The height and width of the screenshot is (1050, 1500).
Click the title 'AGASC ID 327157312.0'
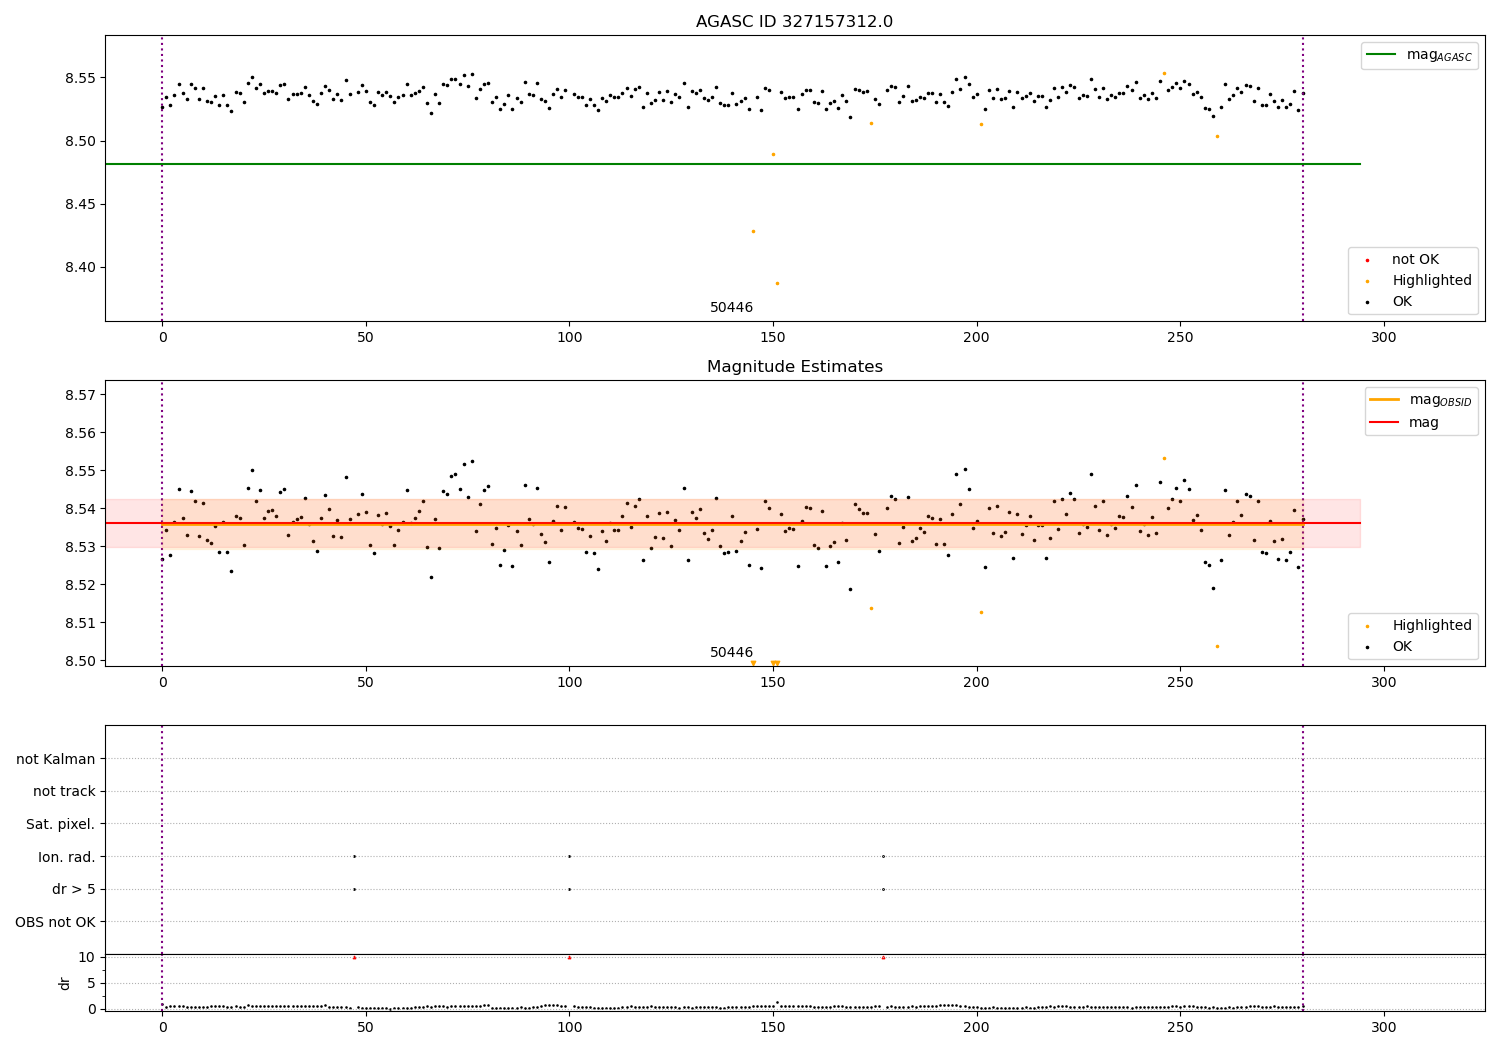point(795,22)
